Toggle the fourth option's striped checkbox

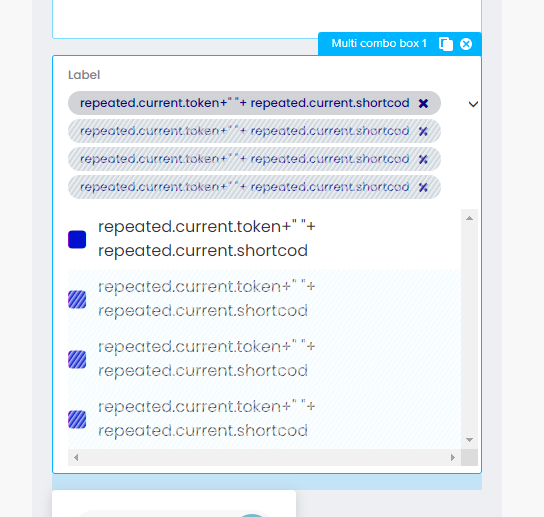(77, 419)
